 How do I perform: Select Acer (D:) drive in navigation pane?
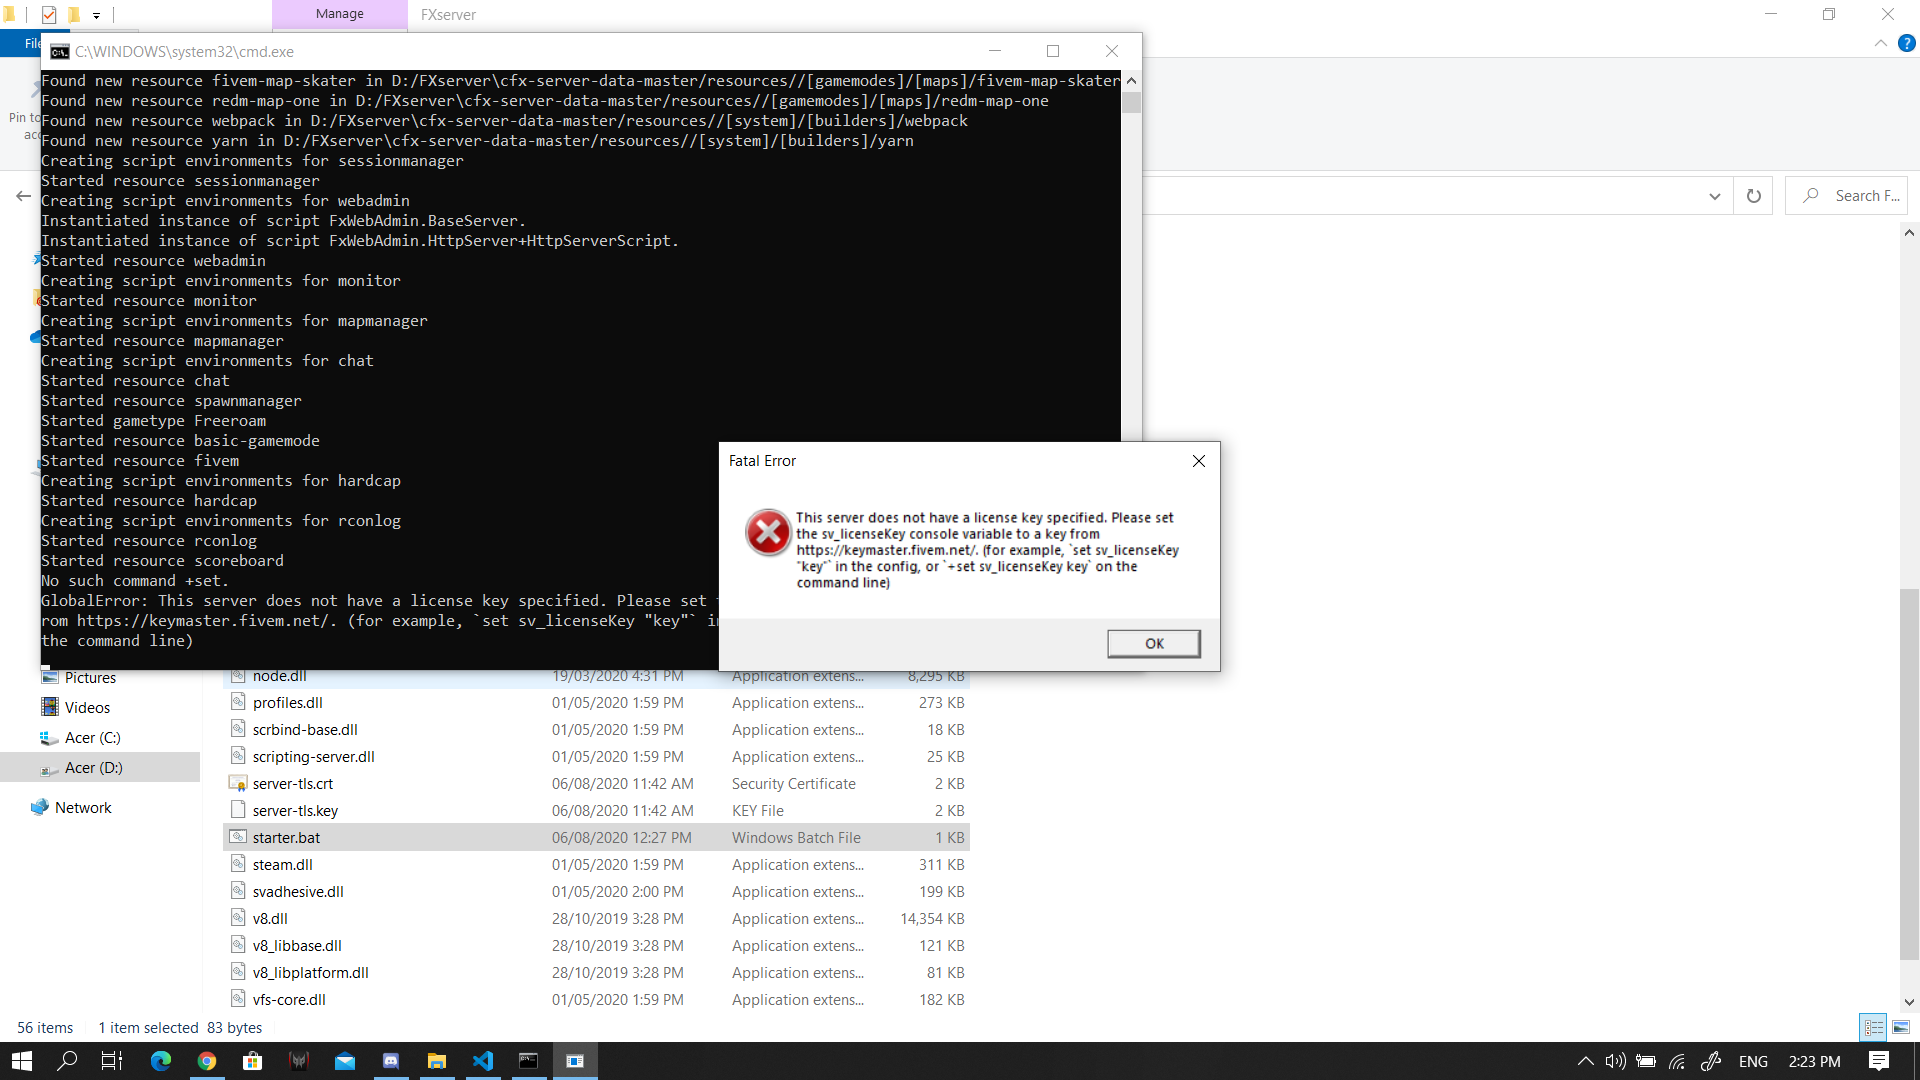93,768
